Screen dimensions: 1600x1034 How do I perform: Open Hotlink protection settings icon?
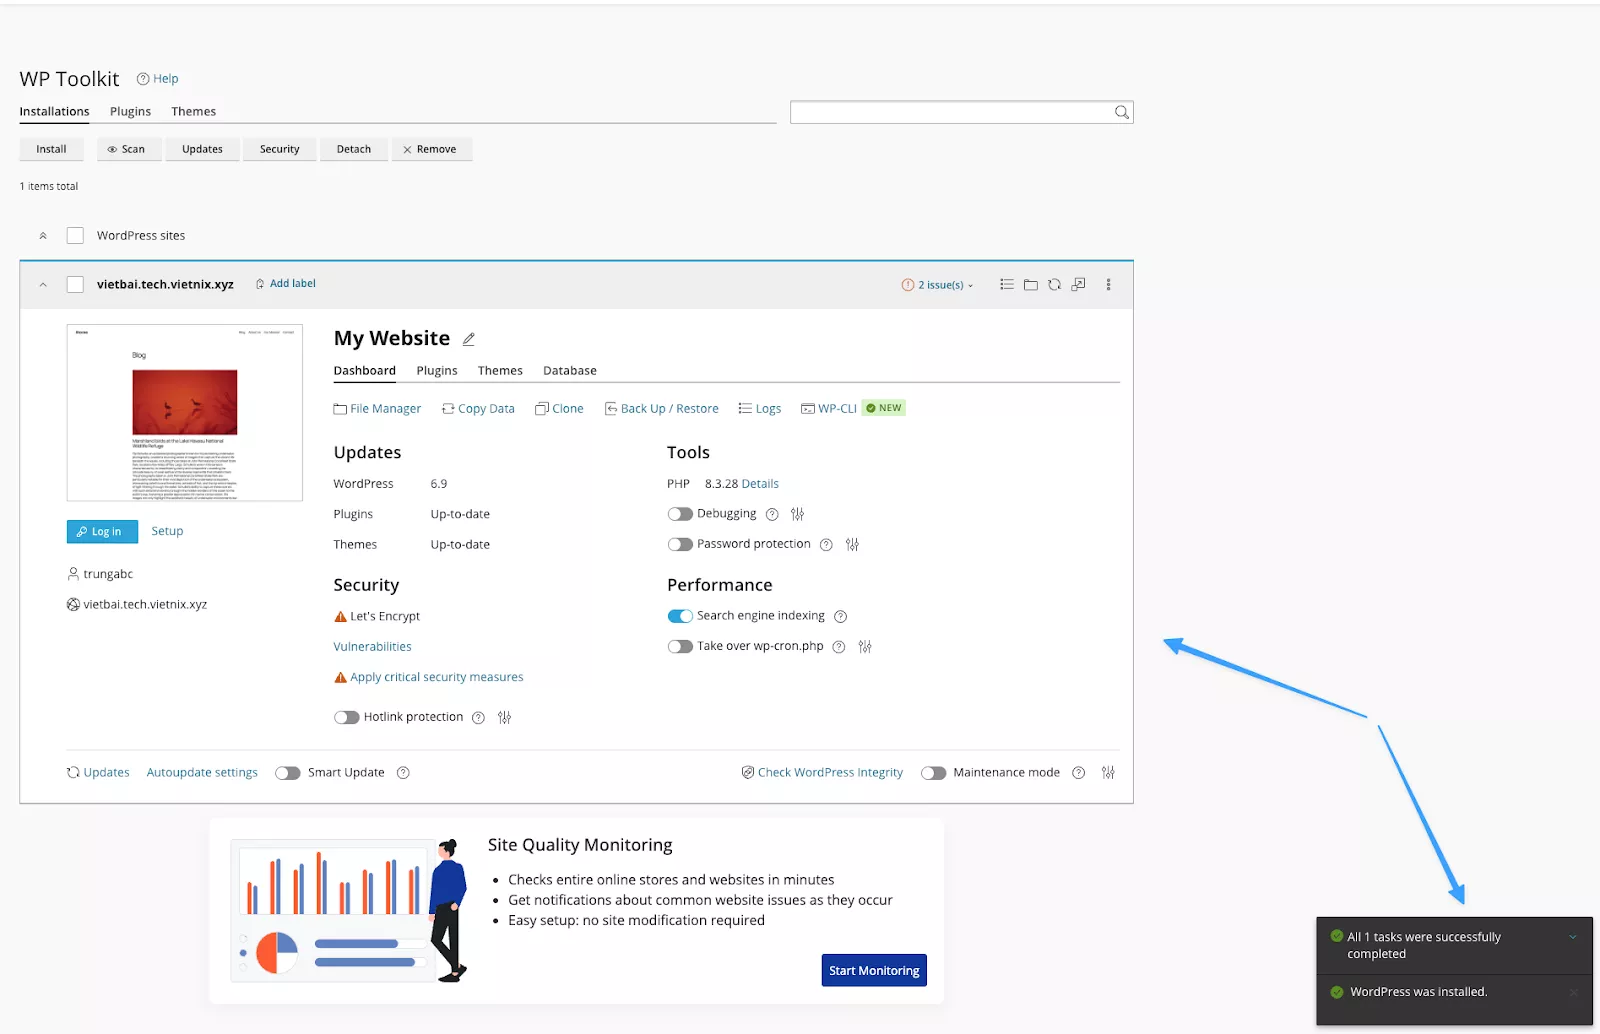tap(504, 718)
